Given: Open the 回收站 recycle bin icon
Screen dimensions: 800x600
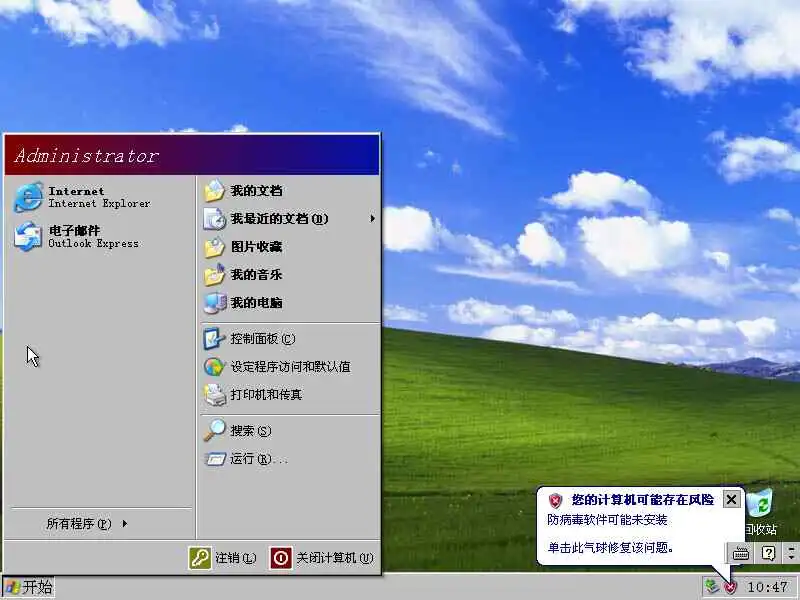Looking at the screenshot, I should [x=761, y=504].
